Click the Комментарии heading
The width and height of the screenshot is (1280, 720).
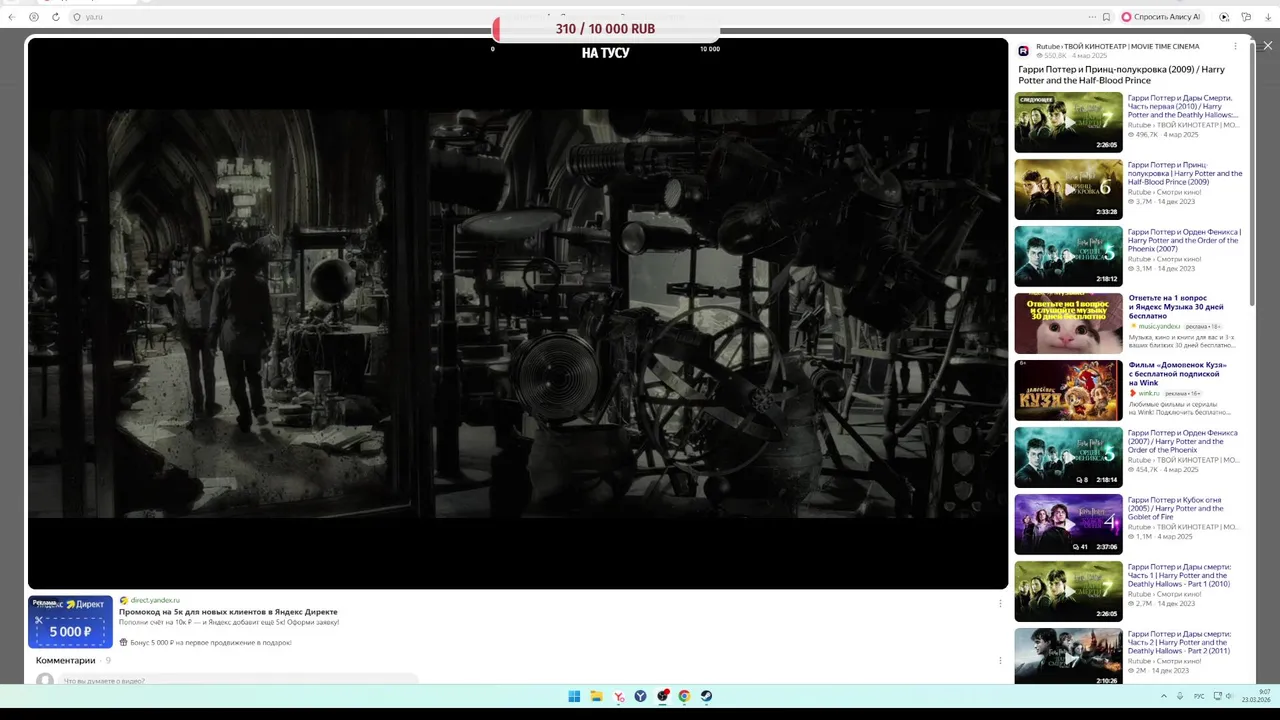click(66, 660)
